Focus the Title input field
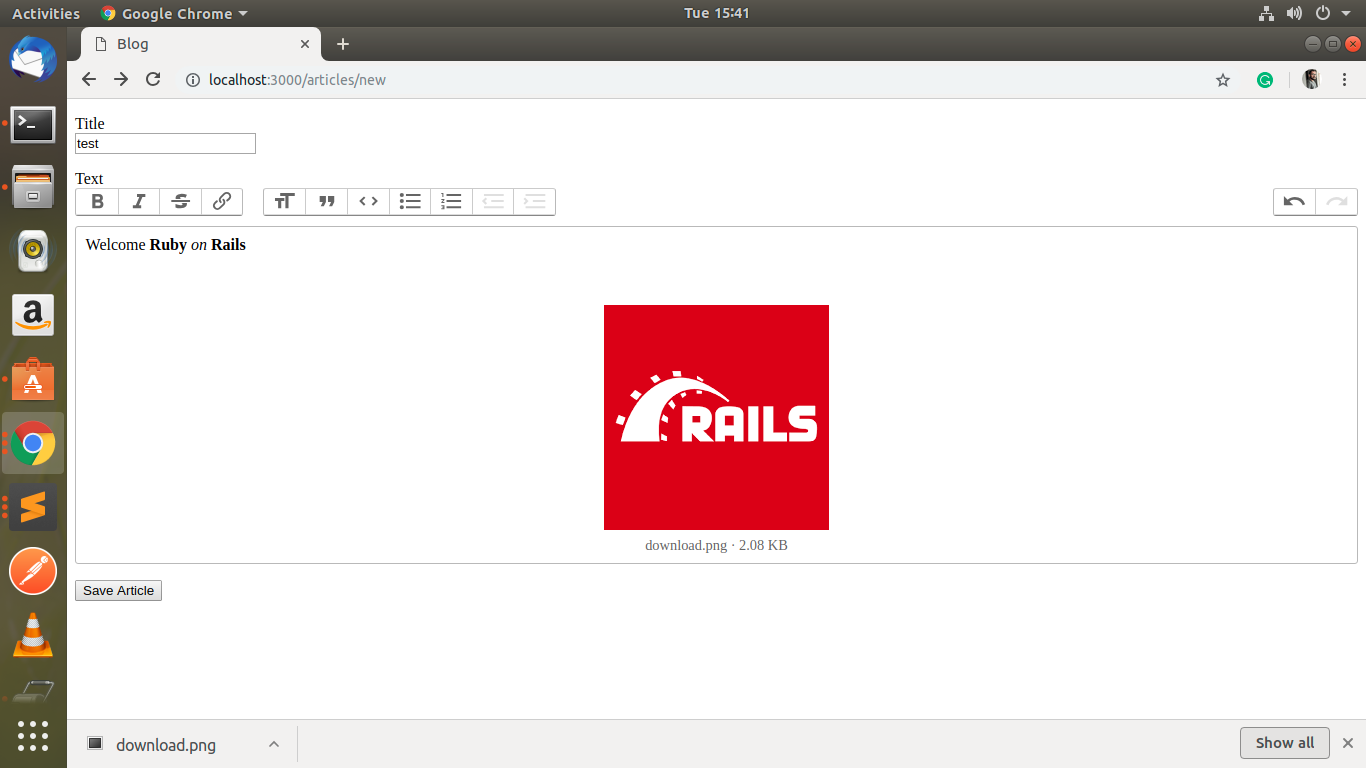This screenshot has height=768, width=1366. point(165,144)
